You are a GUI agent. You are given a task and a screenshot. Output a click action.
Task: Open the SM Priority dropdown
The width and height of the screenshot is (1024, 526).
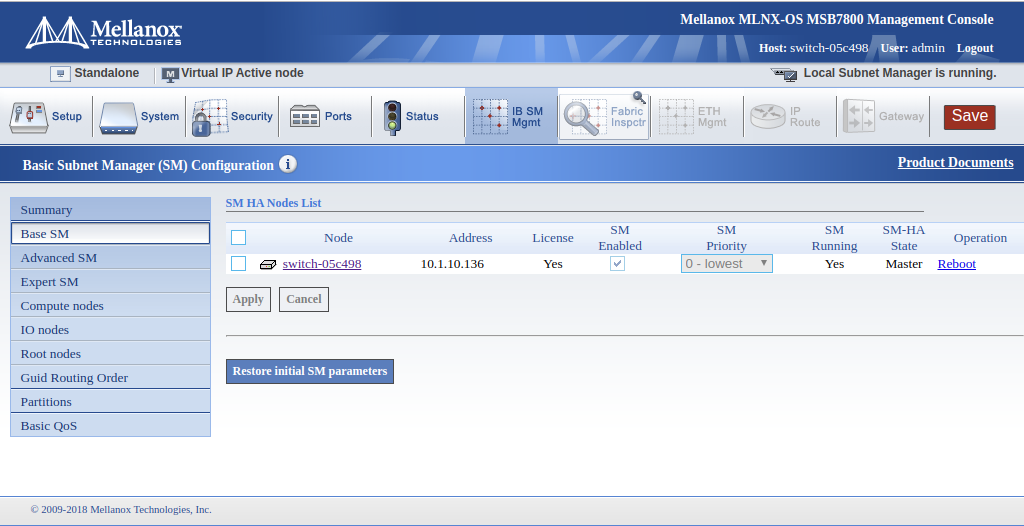click(x=726, y=263)
